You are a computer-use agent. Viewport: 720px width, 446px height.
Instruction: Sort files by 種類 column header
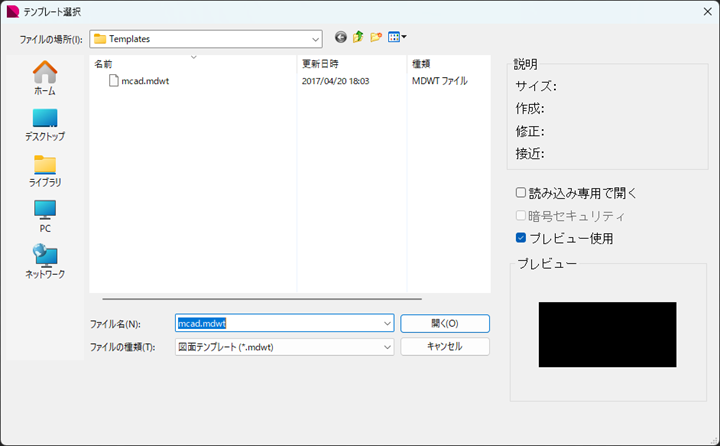pos(449,64)
